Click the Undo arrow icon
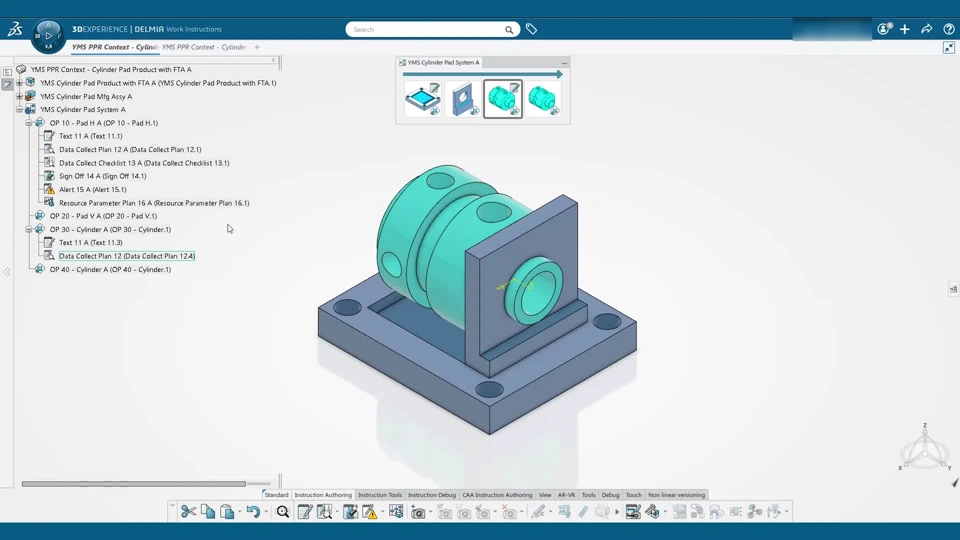 (253, 512)
